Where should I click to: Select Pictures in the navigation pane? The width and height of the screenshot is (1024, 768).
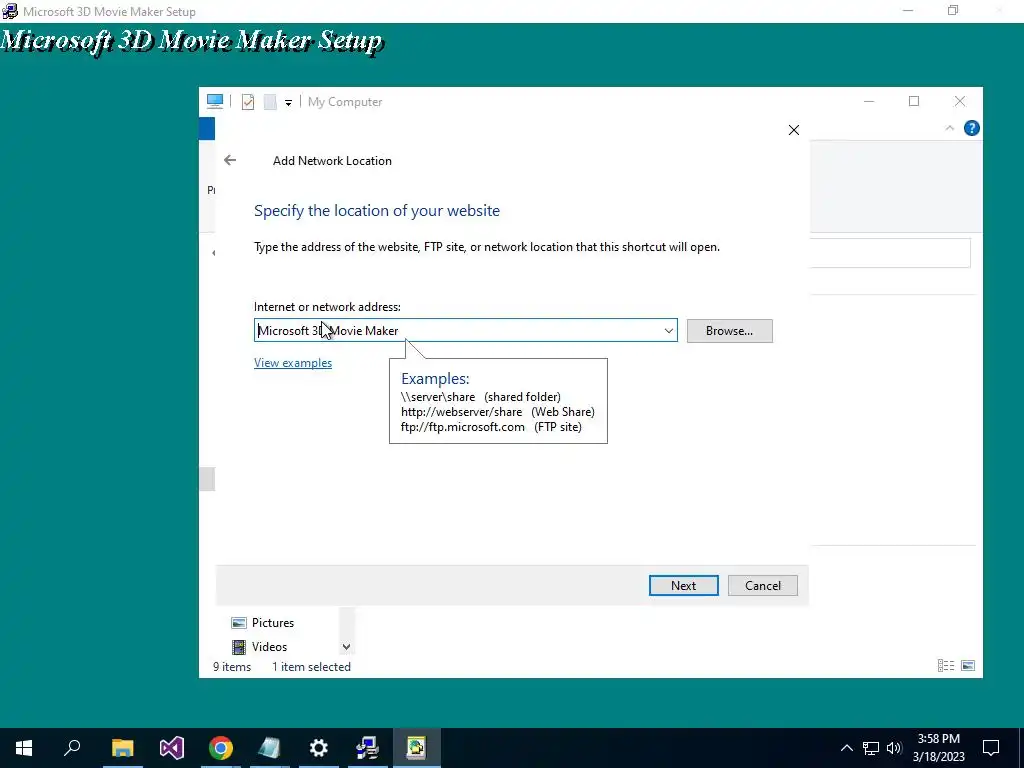click(263, 622)
